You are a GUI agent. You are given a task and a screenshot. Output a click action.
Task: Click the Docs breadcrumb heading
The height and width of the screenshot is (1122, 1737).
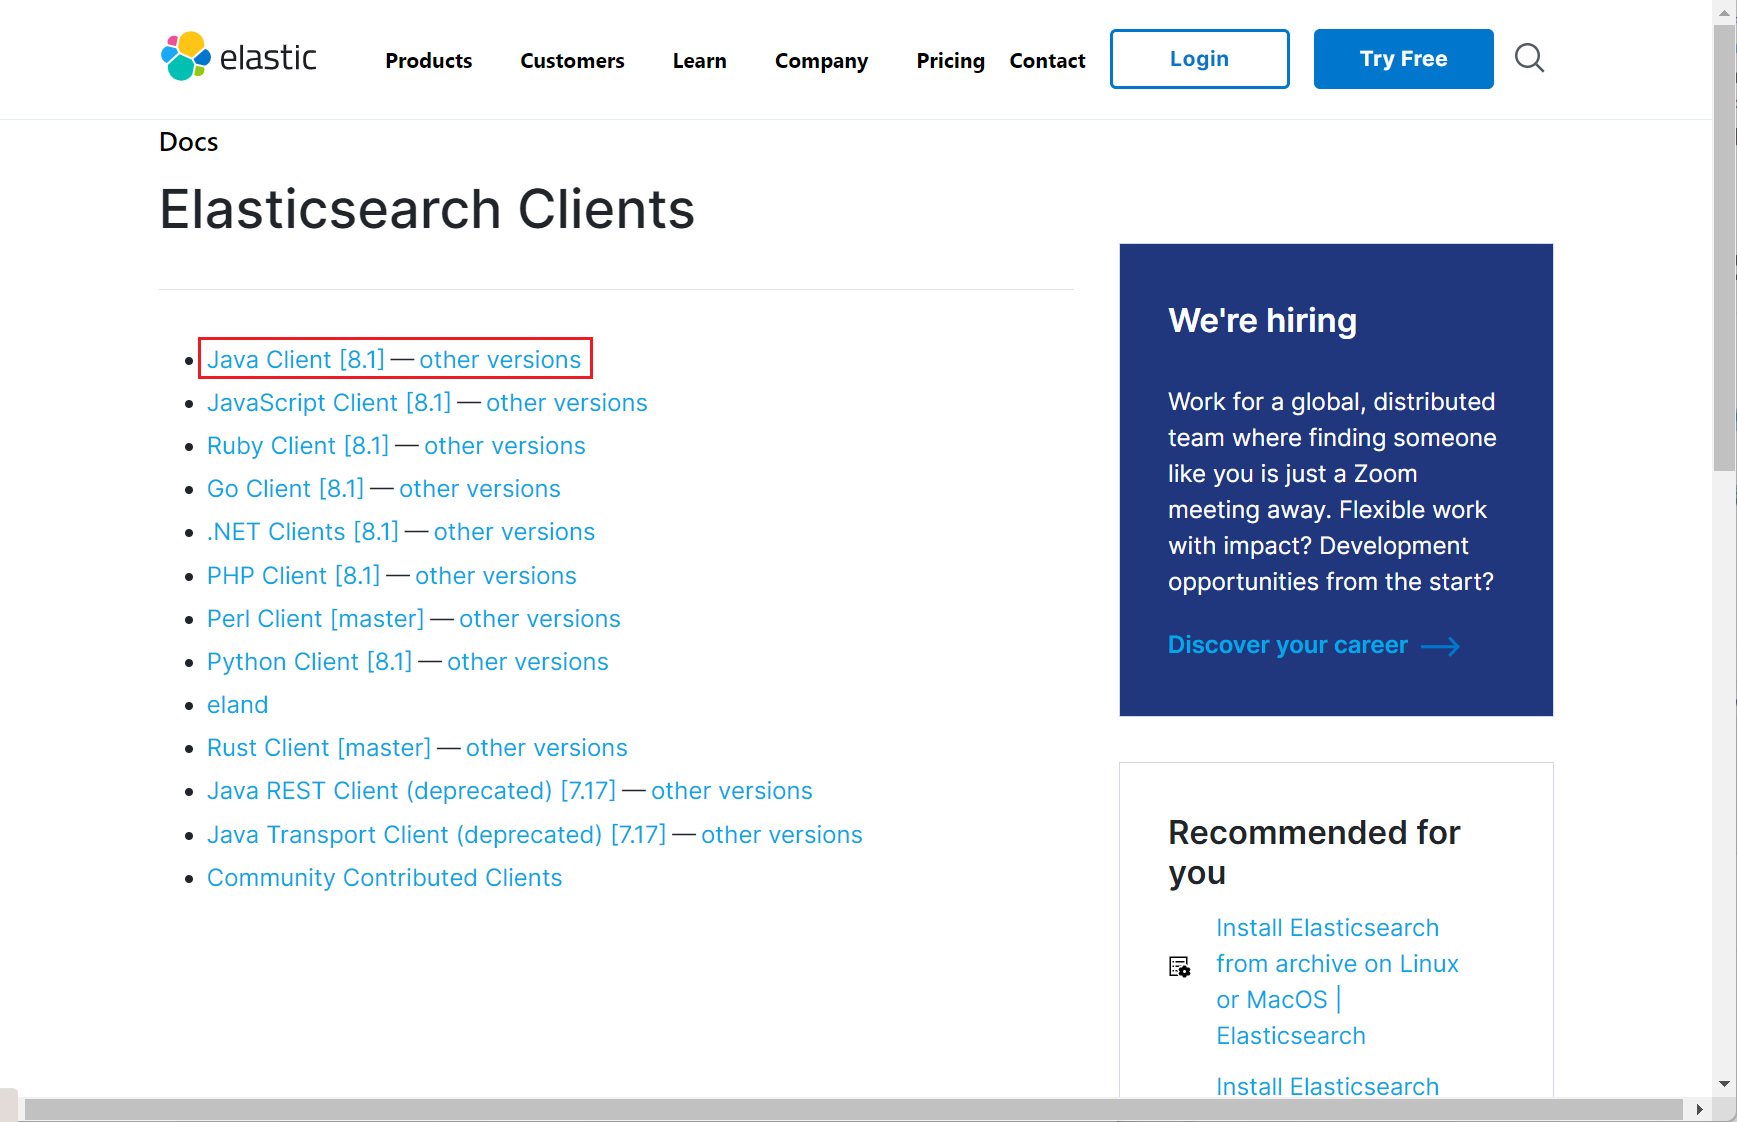(189, 142)
